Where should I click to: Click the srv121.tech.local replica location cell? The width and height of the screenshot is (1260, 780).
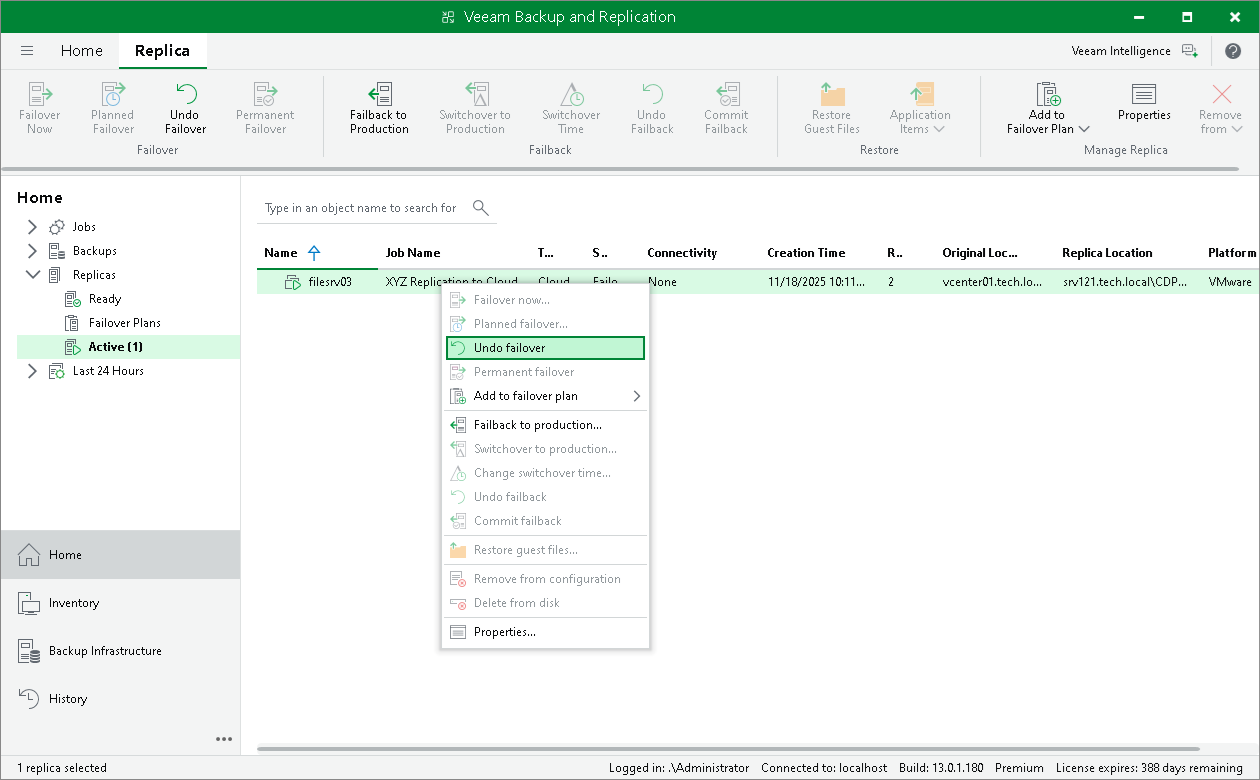click(x=1127, y=282)
